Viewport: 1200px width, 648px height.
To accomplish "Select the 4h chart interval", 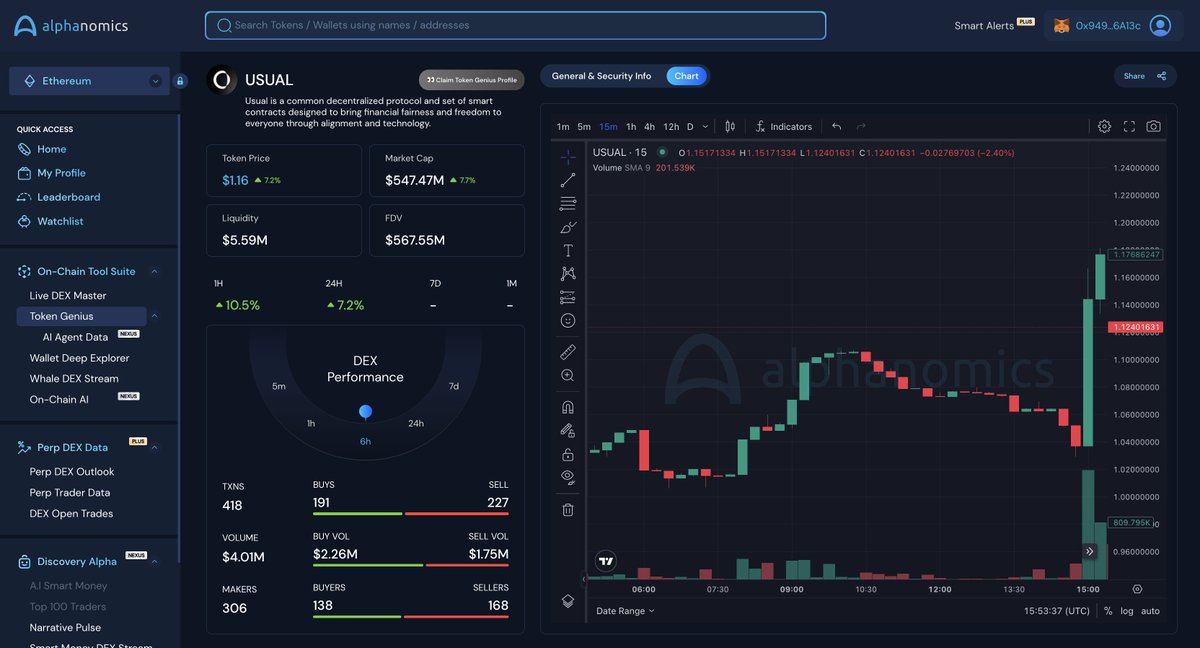I will [649, 127].
